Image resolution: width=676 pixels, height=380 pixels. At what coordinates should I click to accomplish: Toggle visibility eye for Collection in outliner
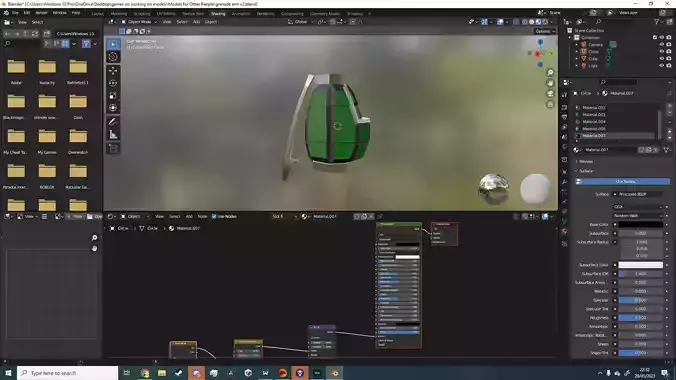661,38
